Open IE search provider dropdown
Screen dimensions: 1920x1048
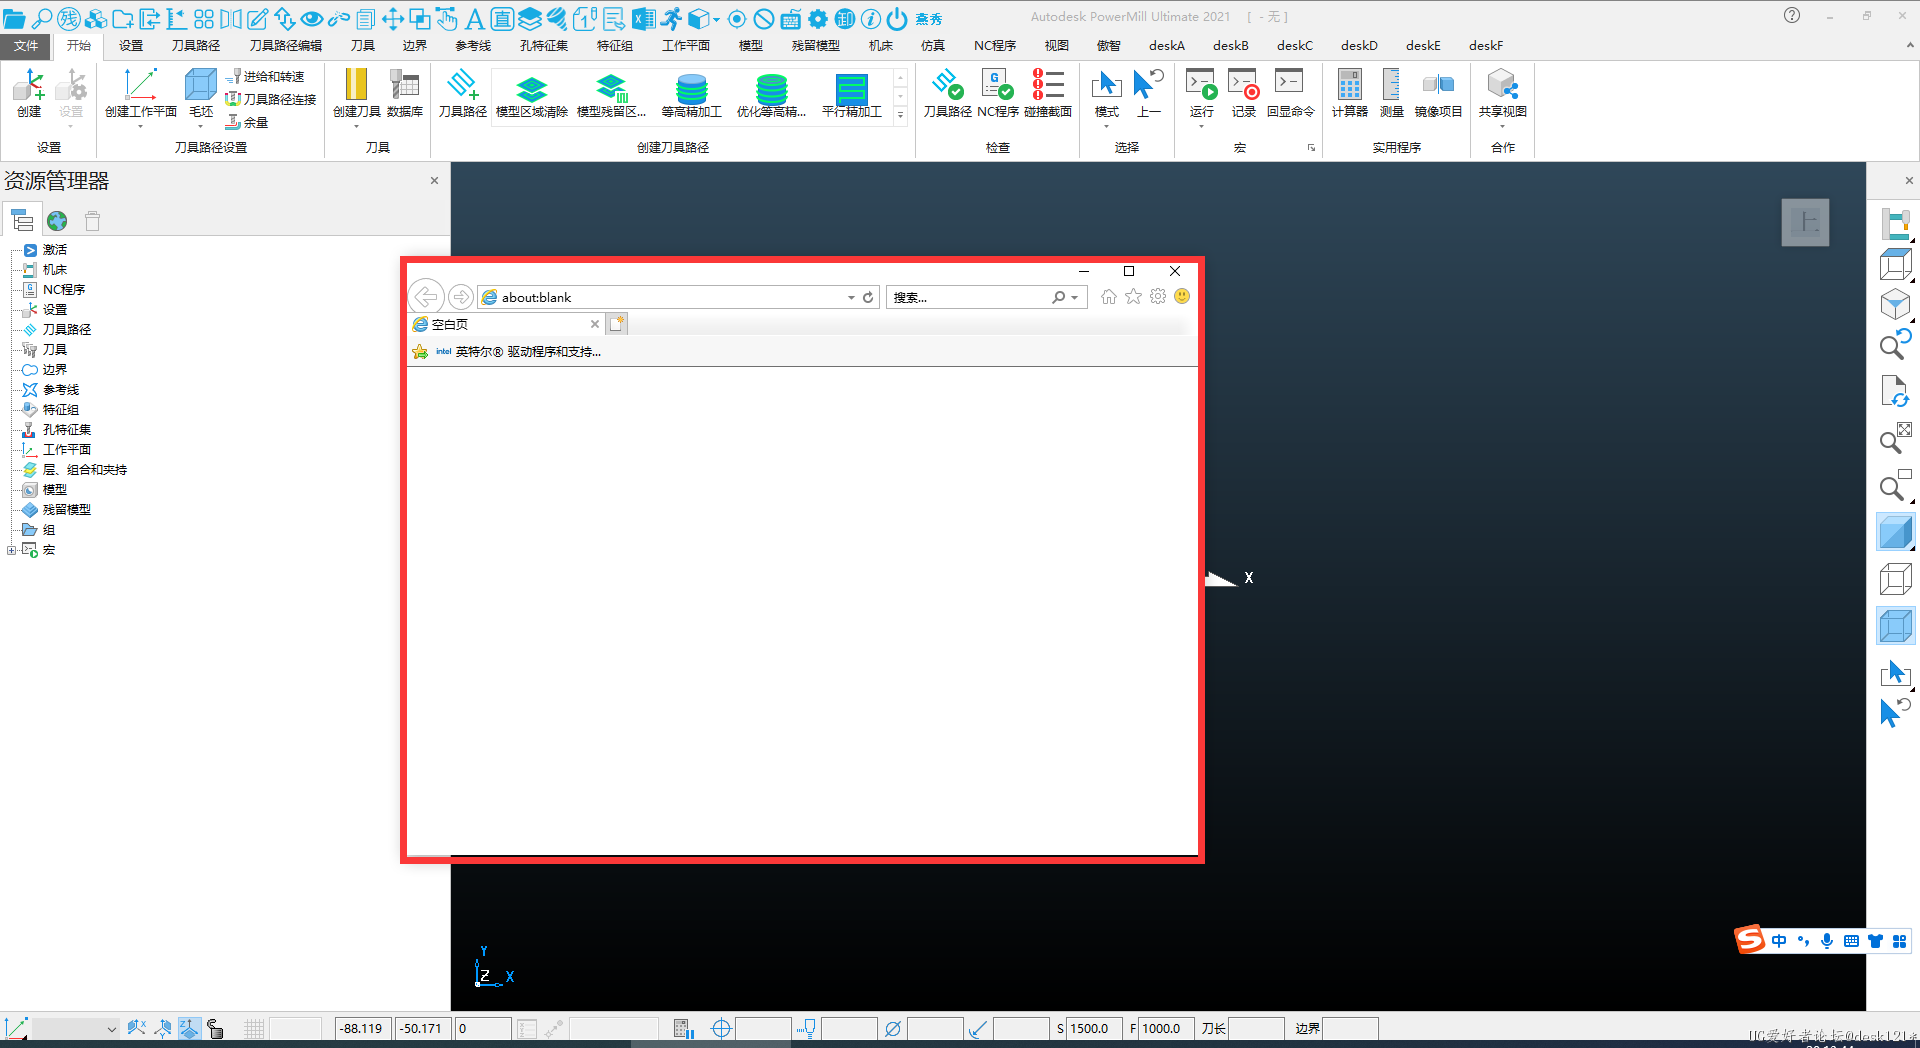[1075, 298]
